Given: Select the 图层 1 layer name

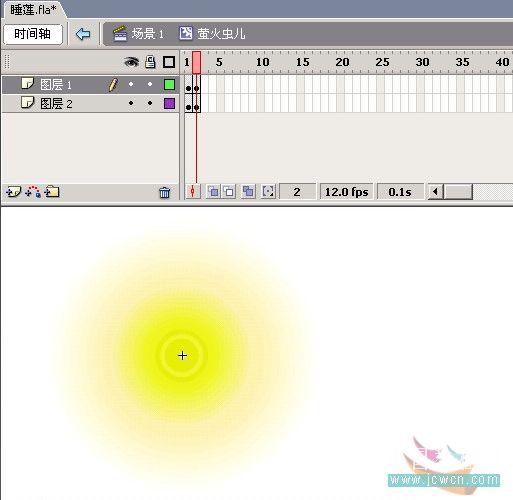Looking at the screenshot, I should pyautogui.click(x=56, y=85).
